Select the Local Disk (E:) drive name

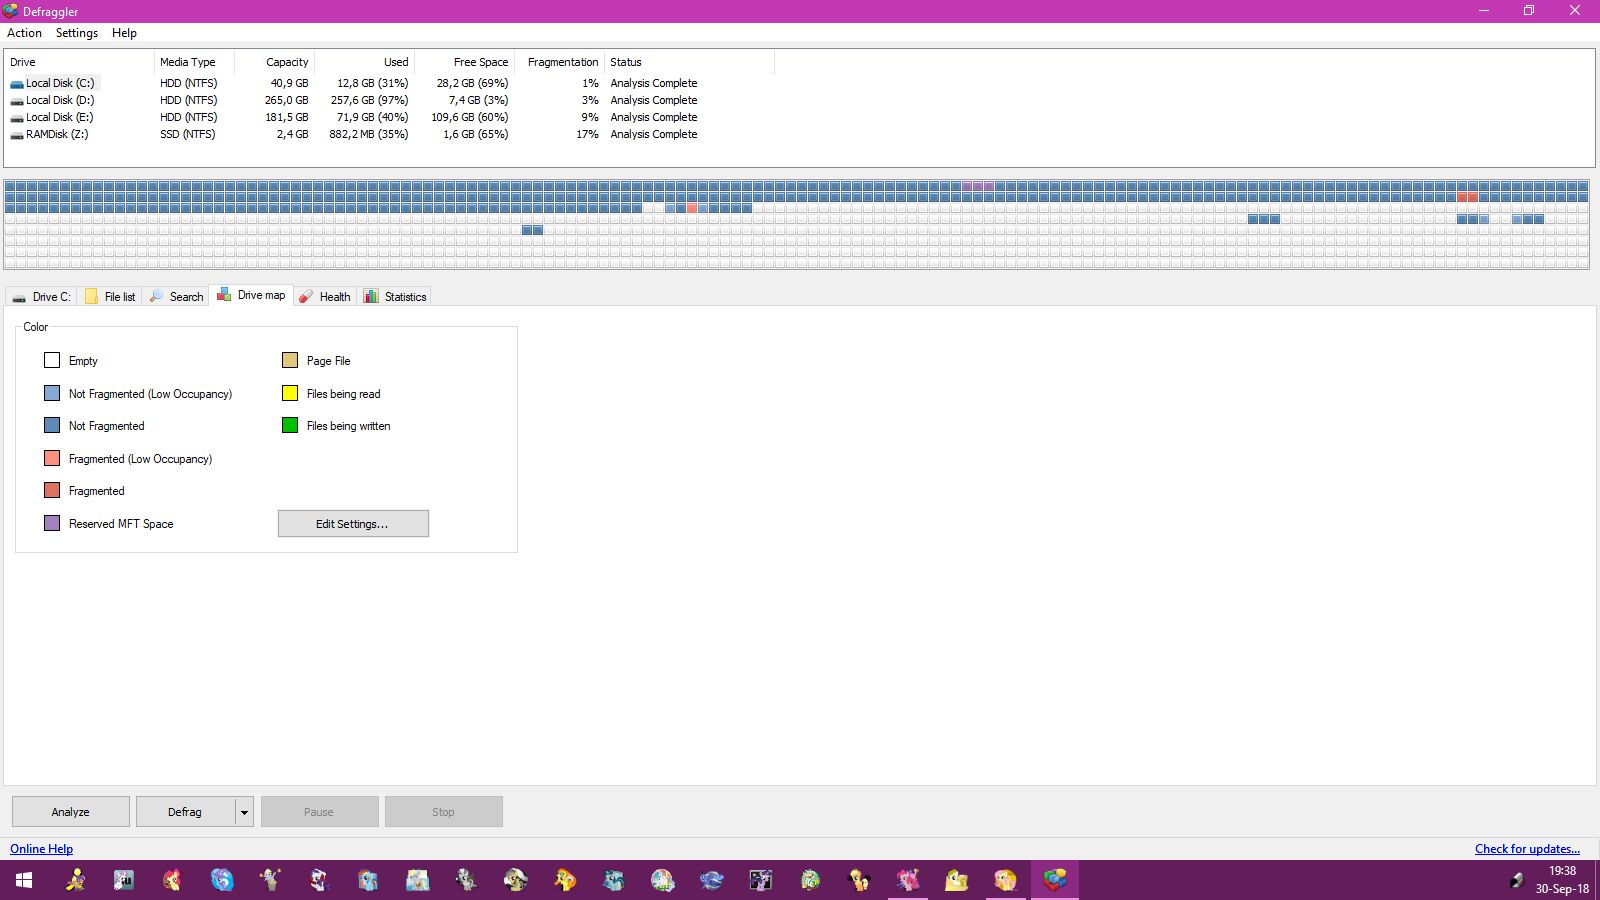pos(60,118)
